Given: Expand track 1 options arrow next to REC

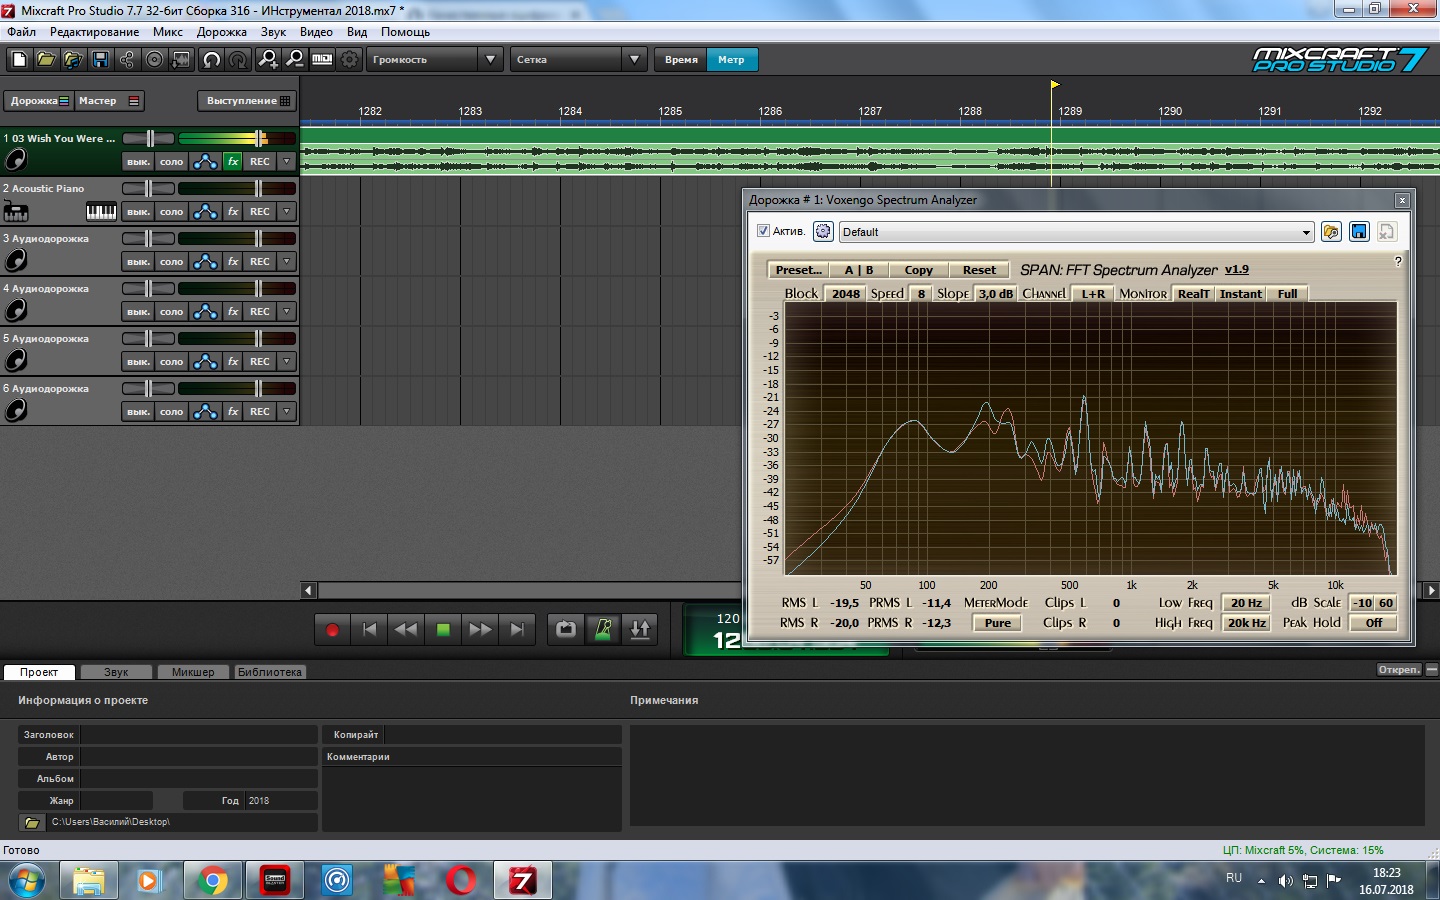Looking at the screenshot, I should coord(287,161).
